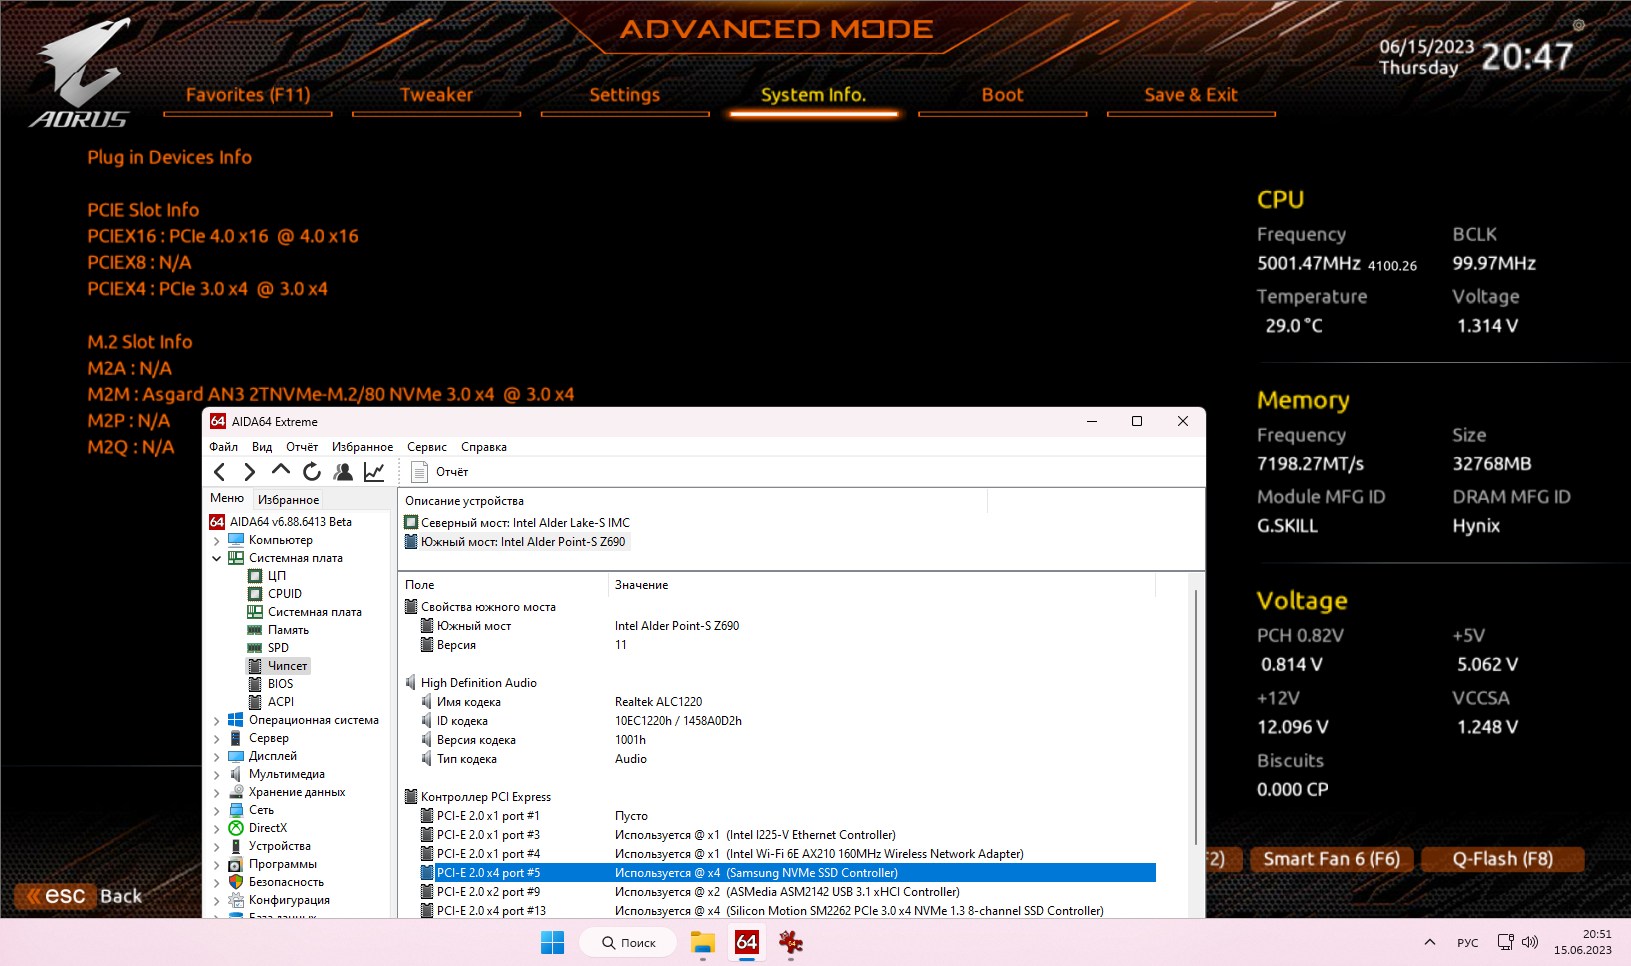Open the Boot BIOS tab
The image size is (1631, 966).
(x=1002, y=95)
